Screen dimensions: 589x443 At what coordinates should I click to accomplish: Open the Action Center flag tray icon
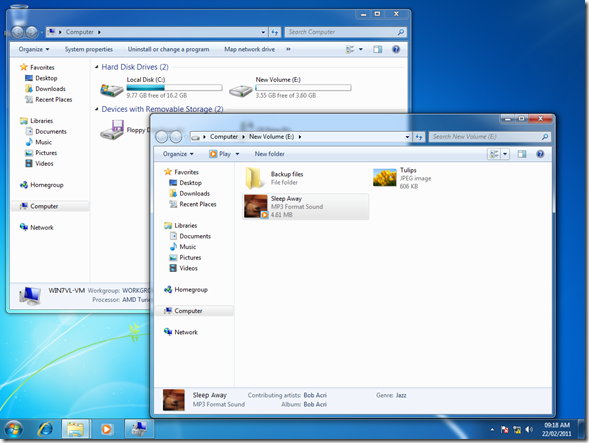pyautogui.click(x=504, y=429)
